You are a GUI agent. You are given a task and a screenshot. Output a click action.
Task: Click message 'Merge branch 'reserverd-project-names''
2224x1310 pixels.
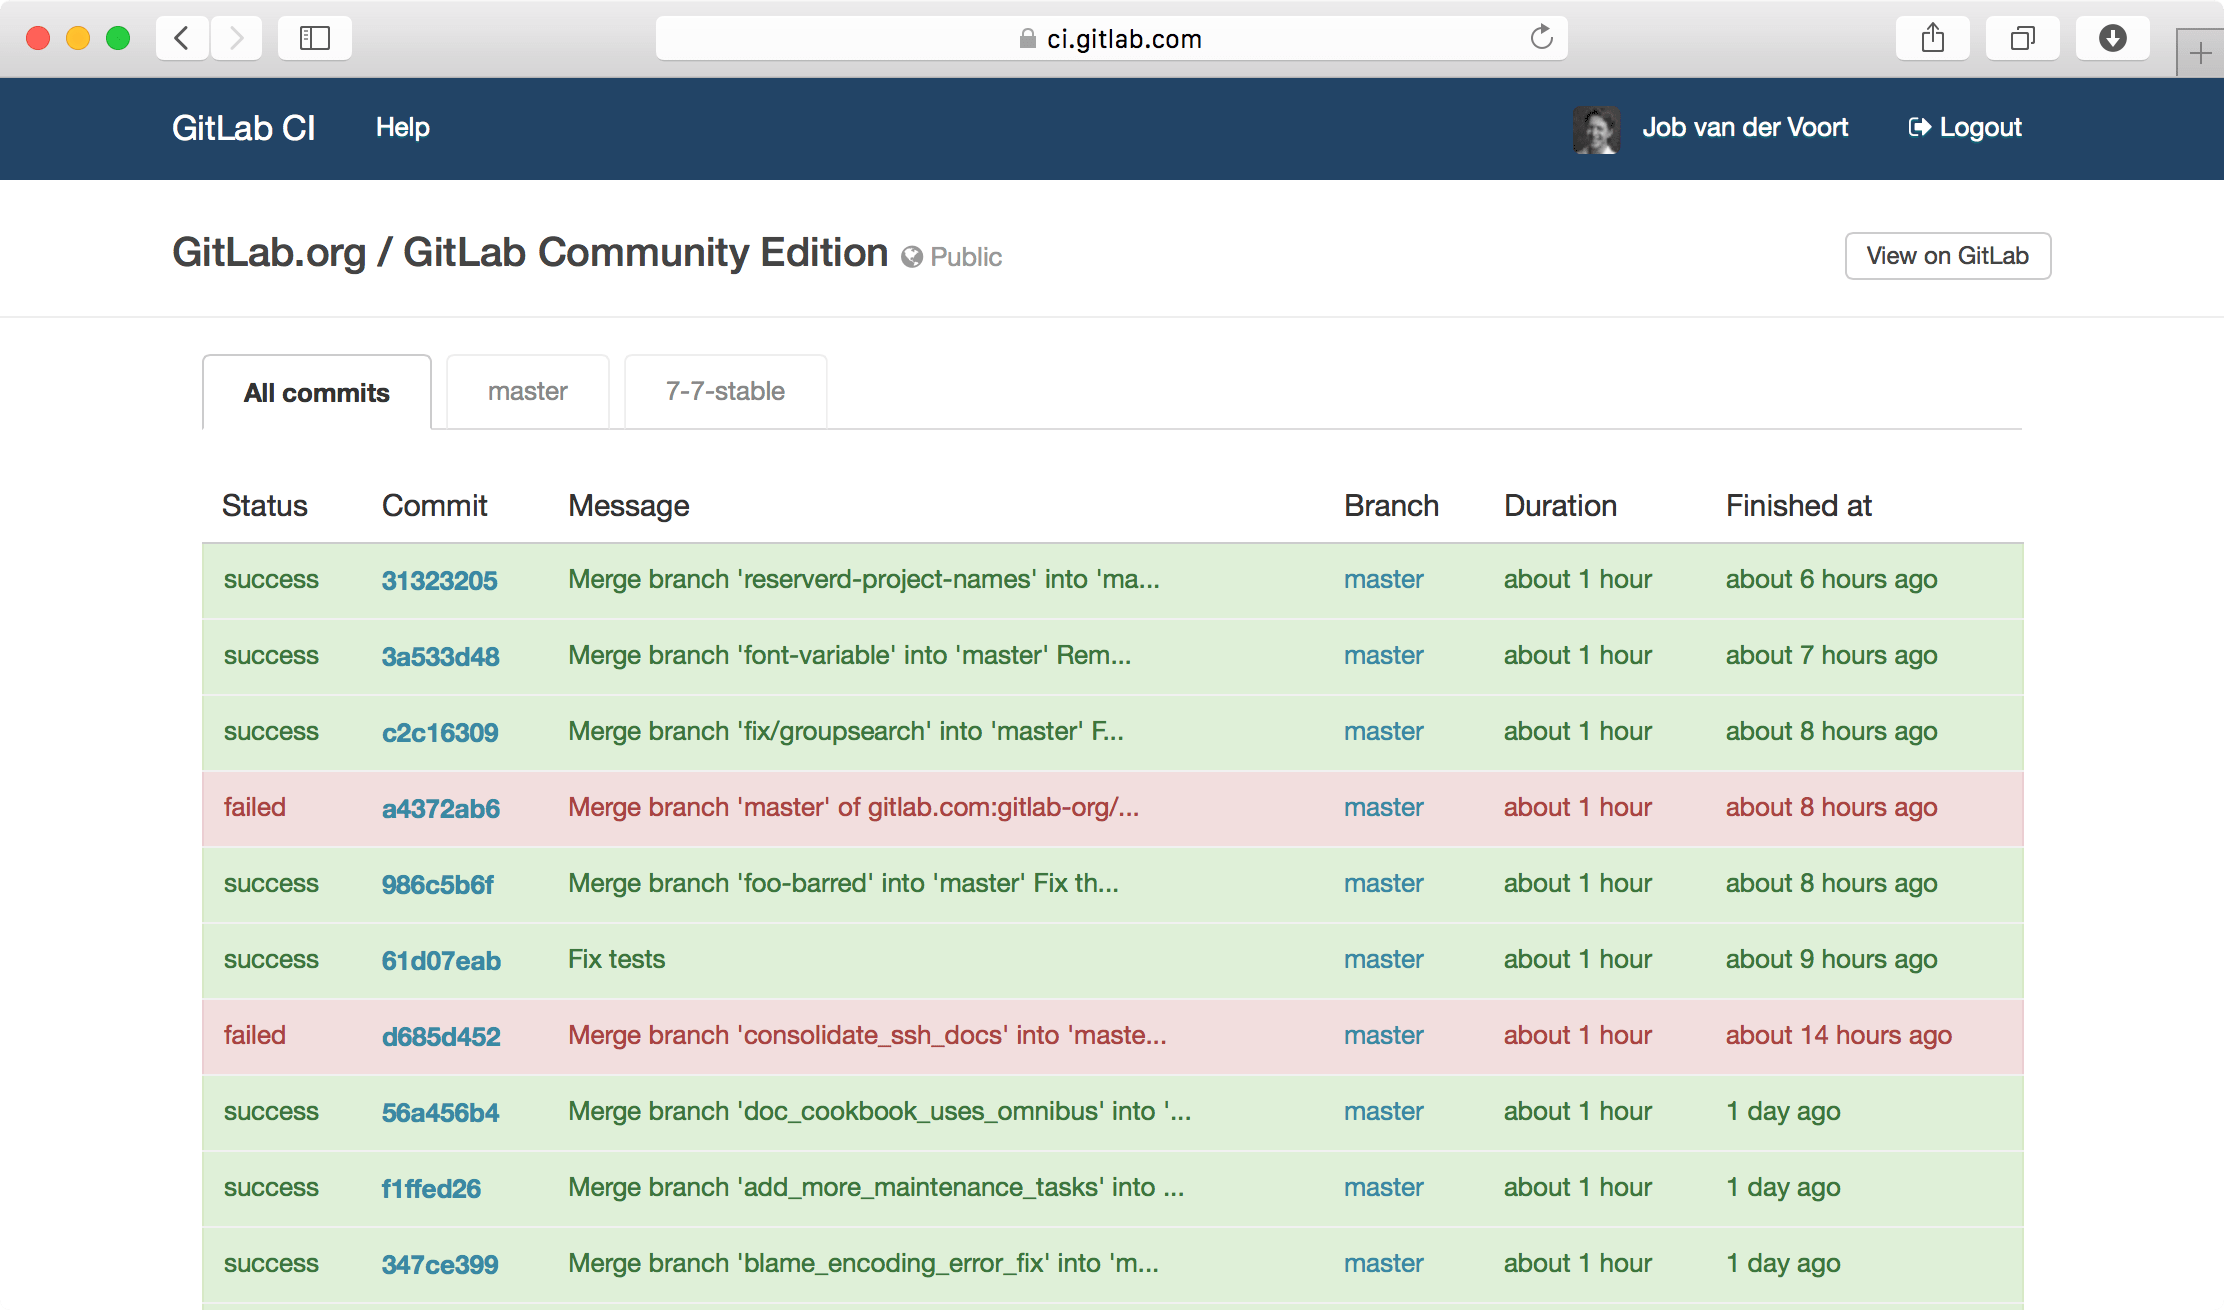pos(864,580)
